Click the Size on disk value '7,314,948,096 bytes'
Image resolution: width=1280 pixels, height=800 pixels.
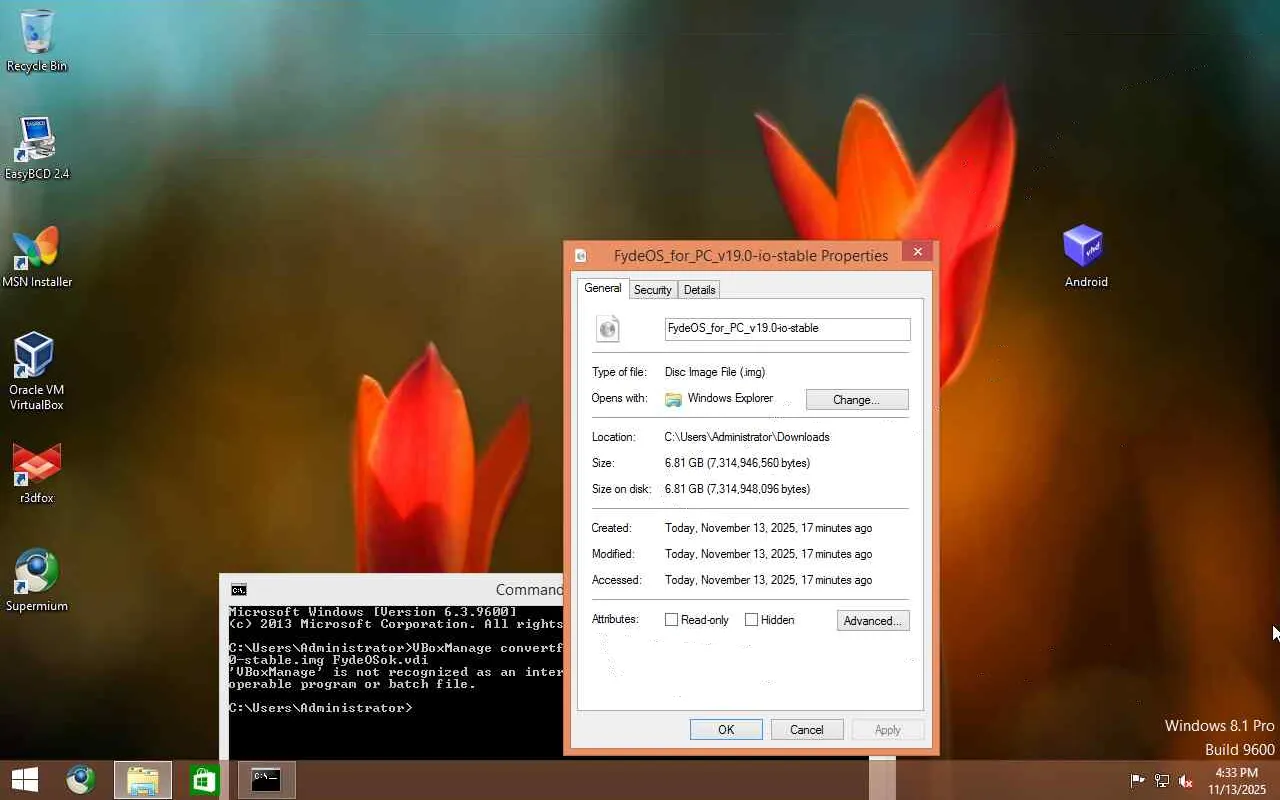(759, 489)
